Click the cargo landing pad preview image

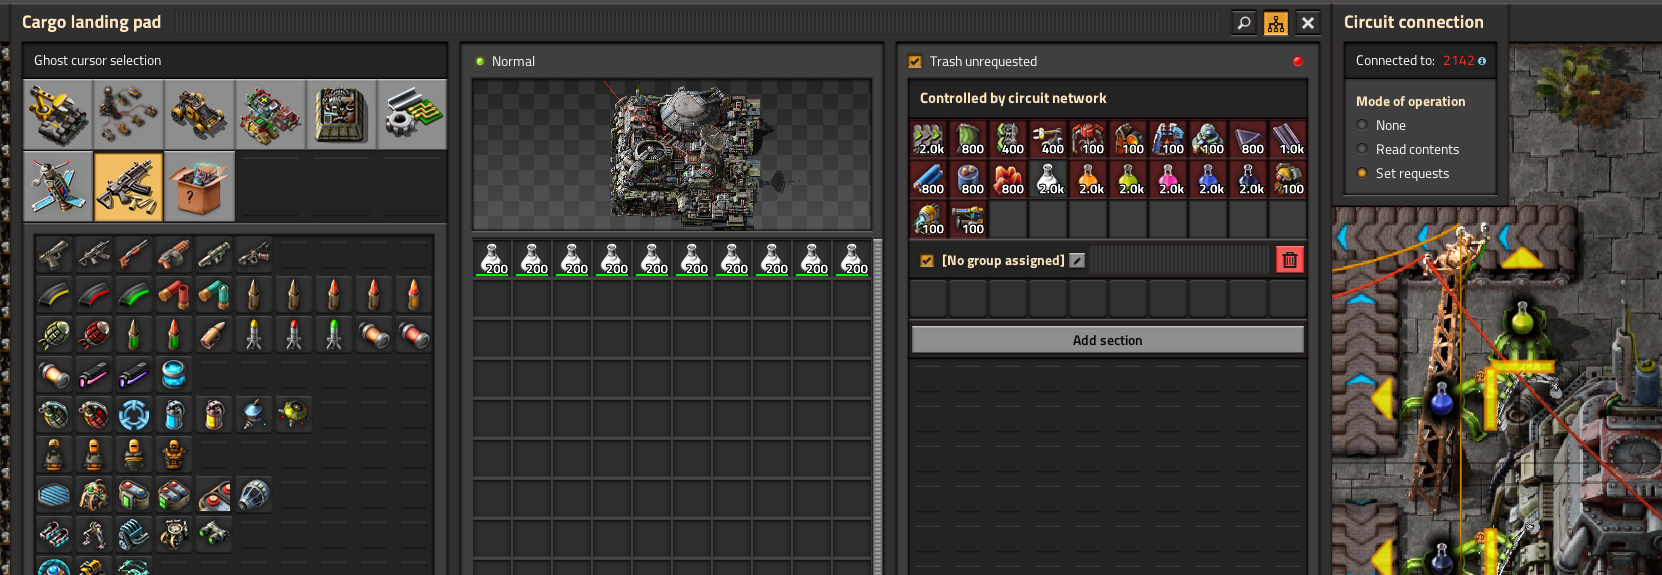point(672,155)
